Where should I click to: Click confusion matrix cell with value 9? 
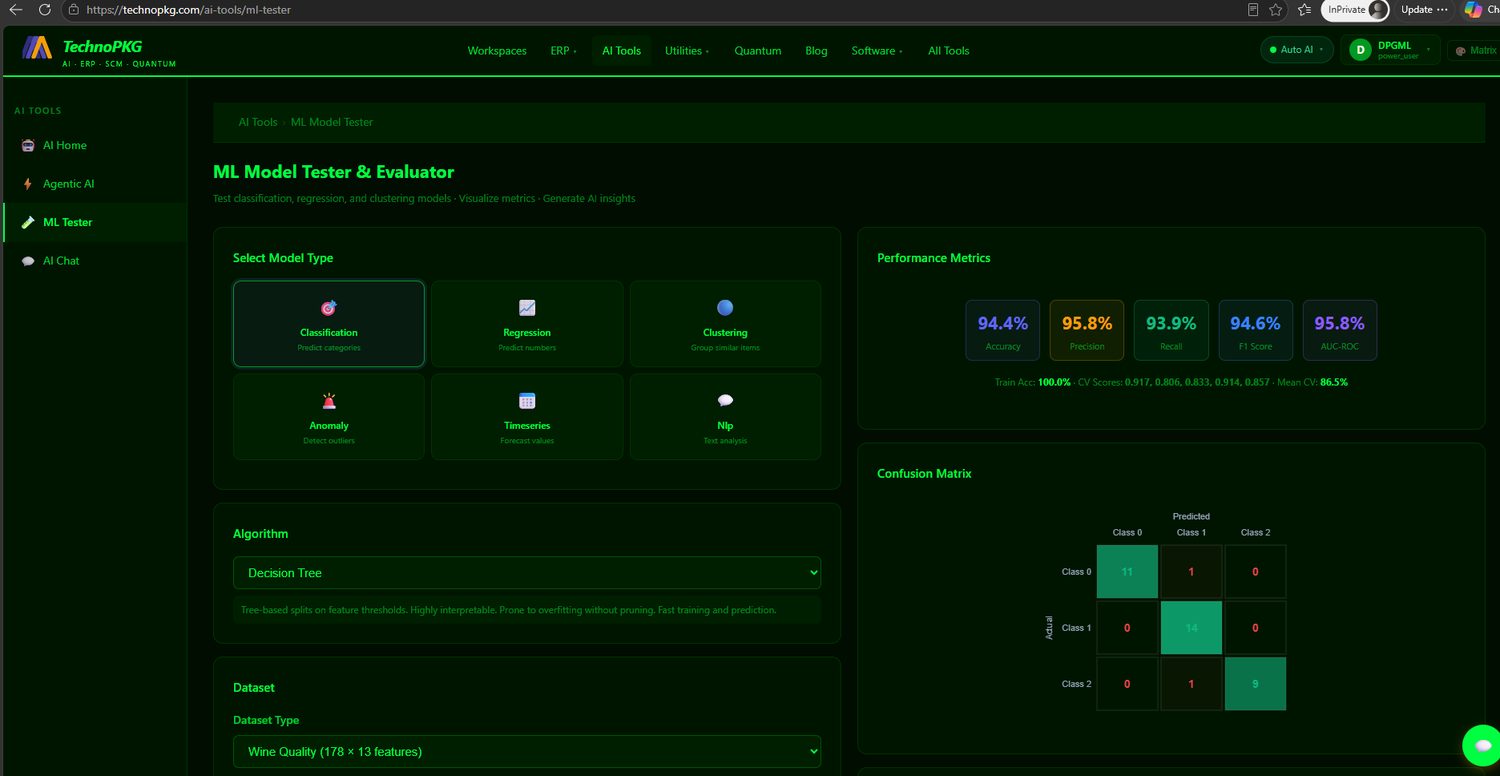point(1255,684)
